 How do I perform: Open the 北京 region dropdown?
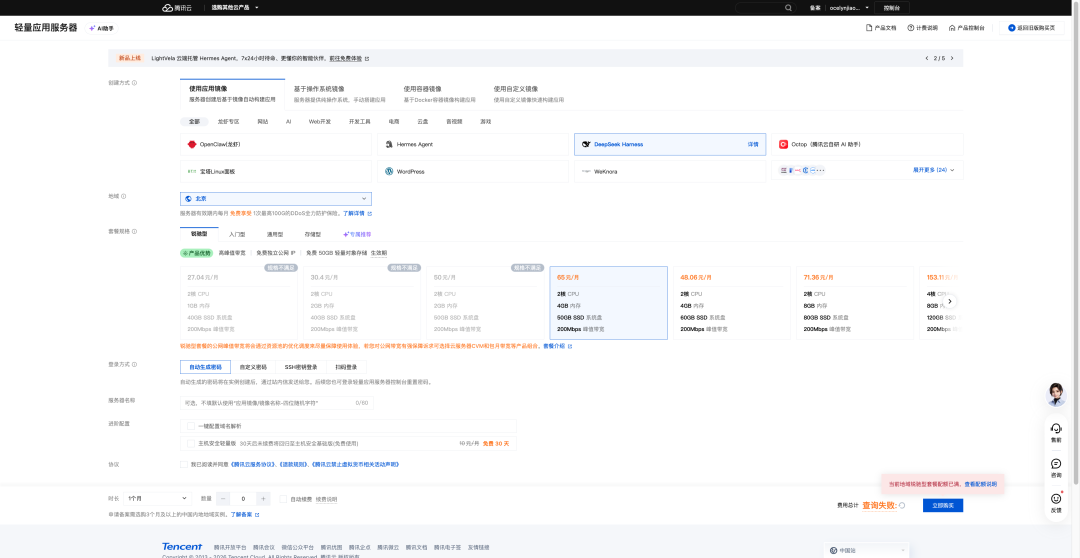coord(276,198)
